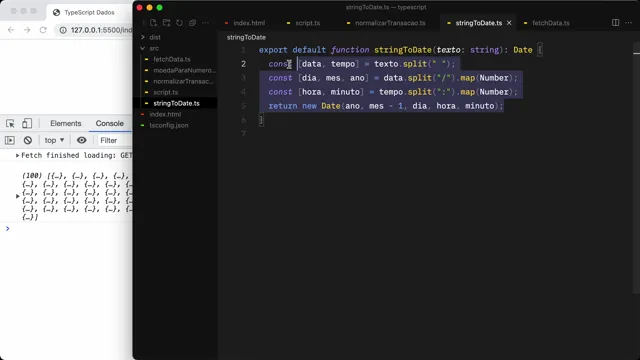Expand the logged array of 100 objects

tap(18, 196)
